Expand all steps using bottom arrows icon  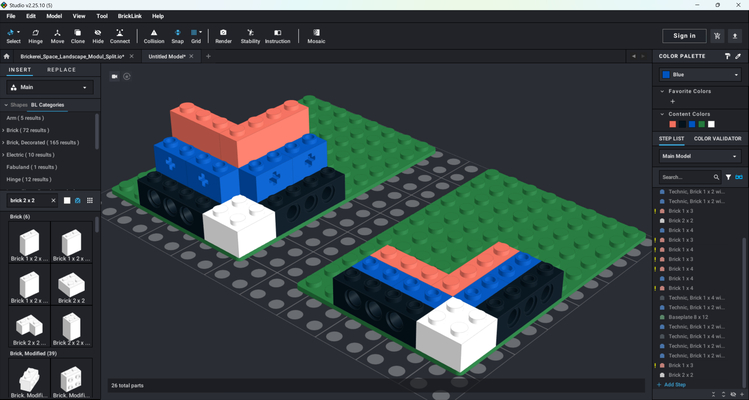(723, 394)
